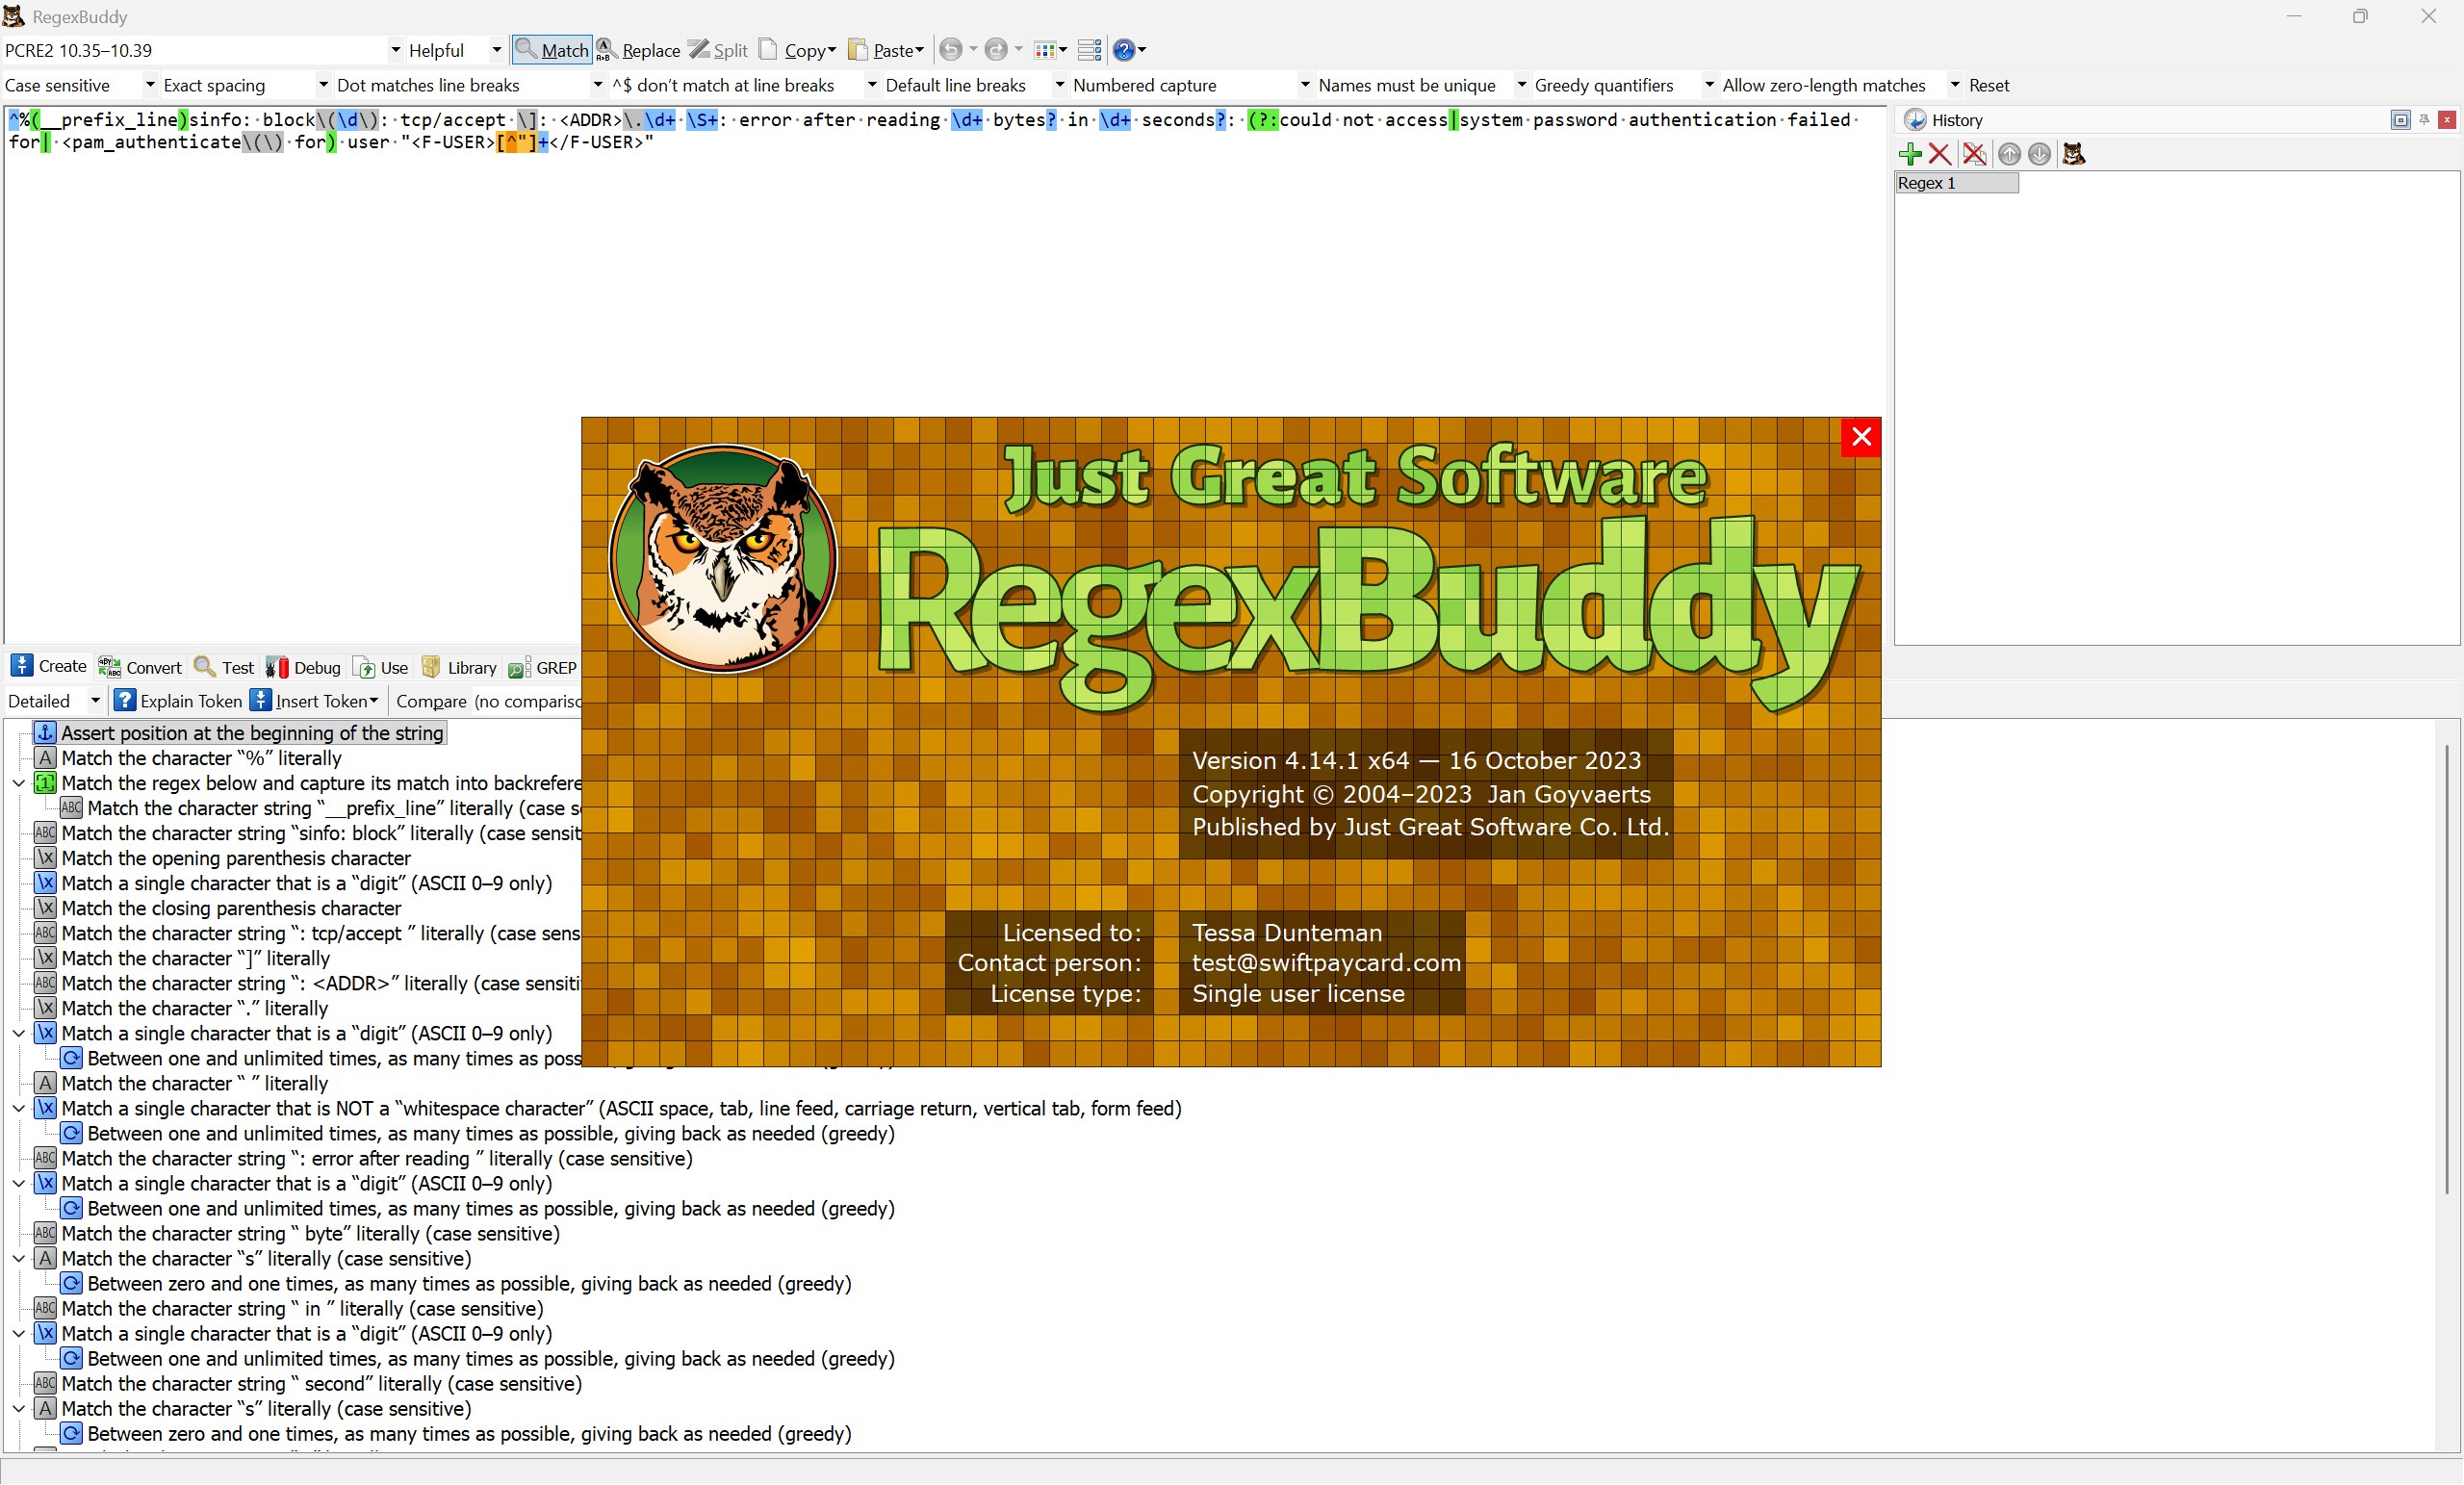Toggle floating mode of History panel

point(2400,120)
